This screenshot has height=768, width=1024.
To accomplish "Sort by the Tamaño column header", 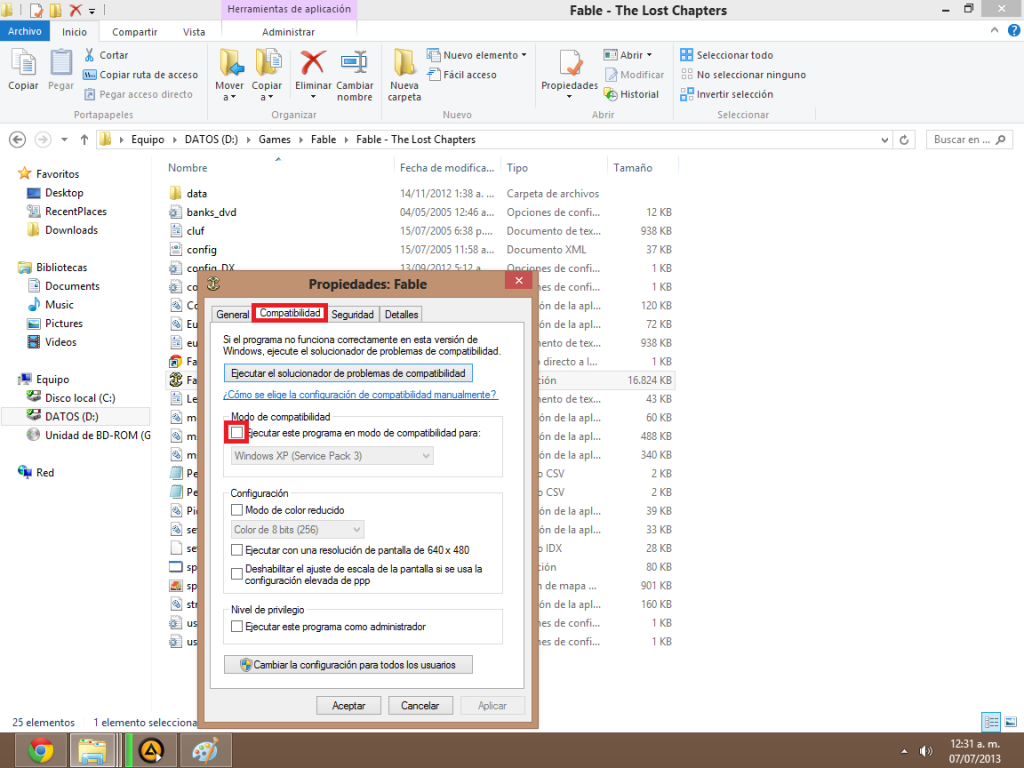I will [643, 168].
